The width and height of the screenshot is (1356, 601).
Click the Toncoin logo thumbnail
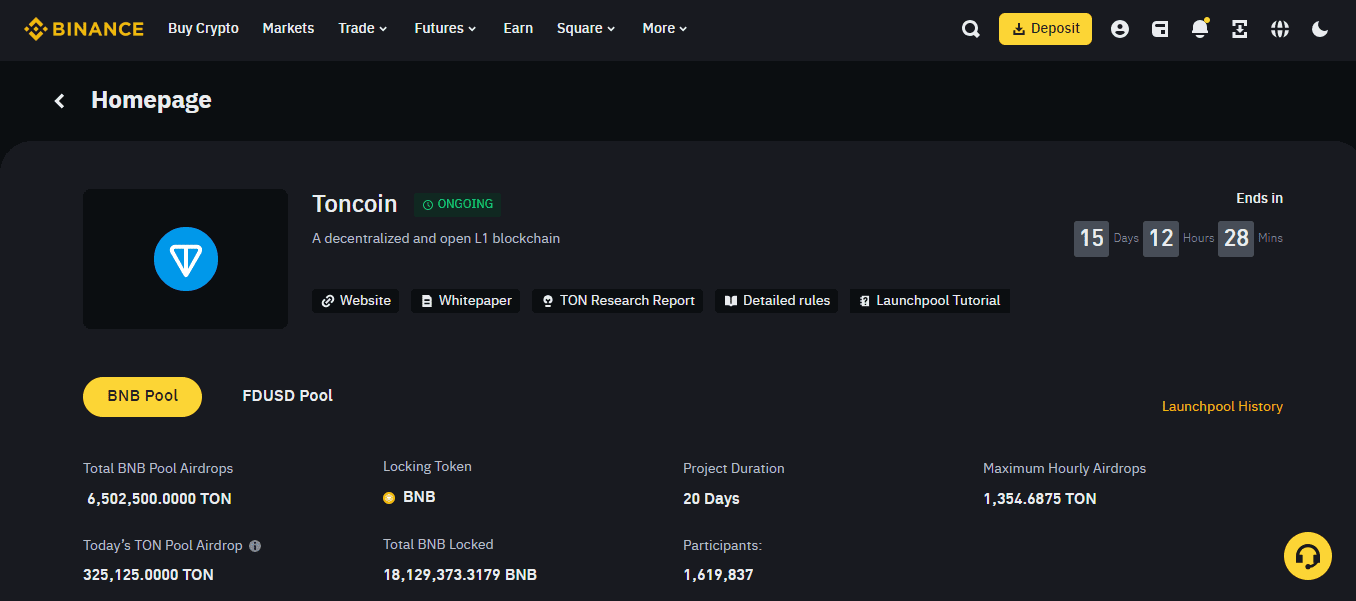[185, 259]
